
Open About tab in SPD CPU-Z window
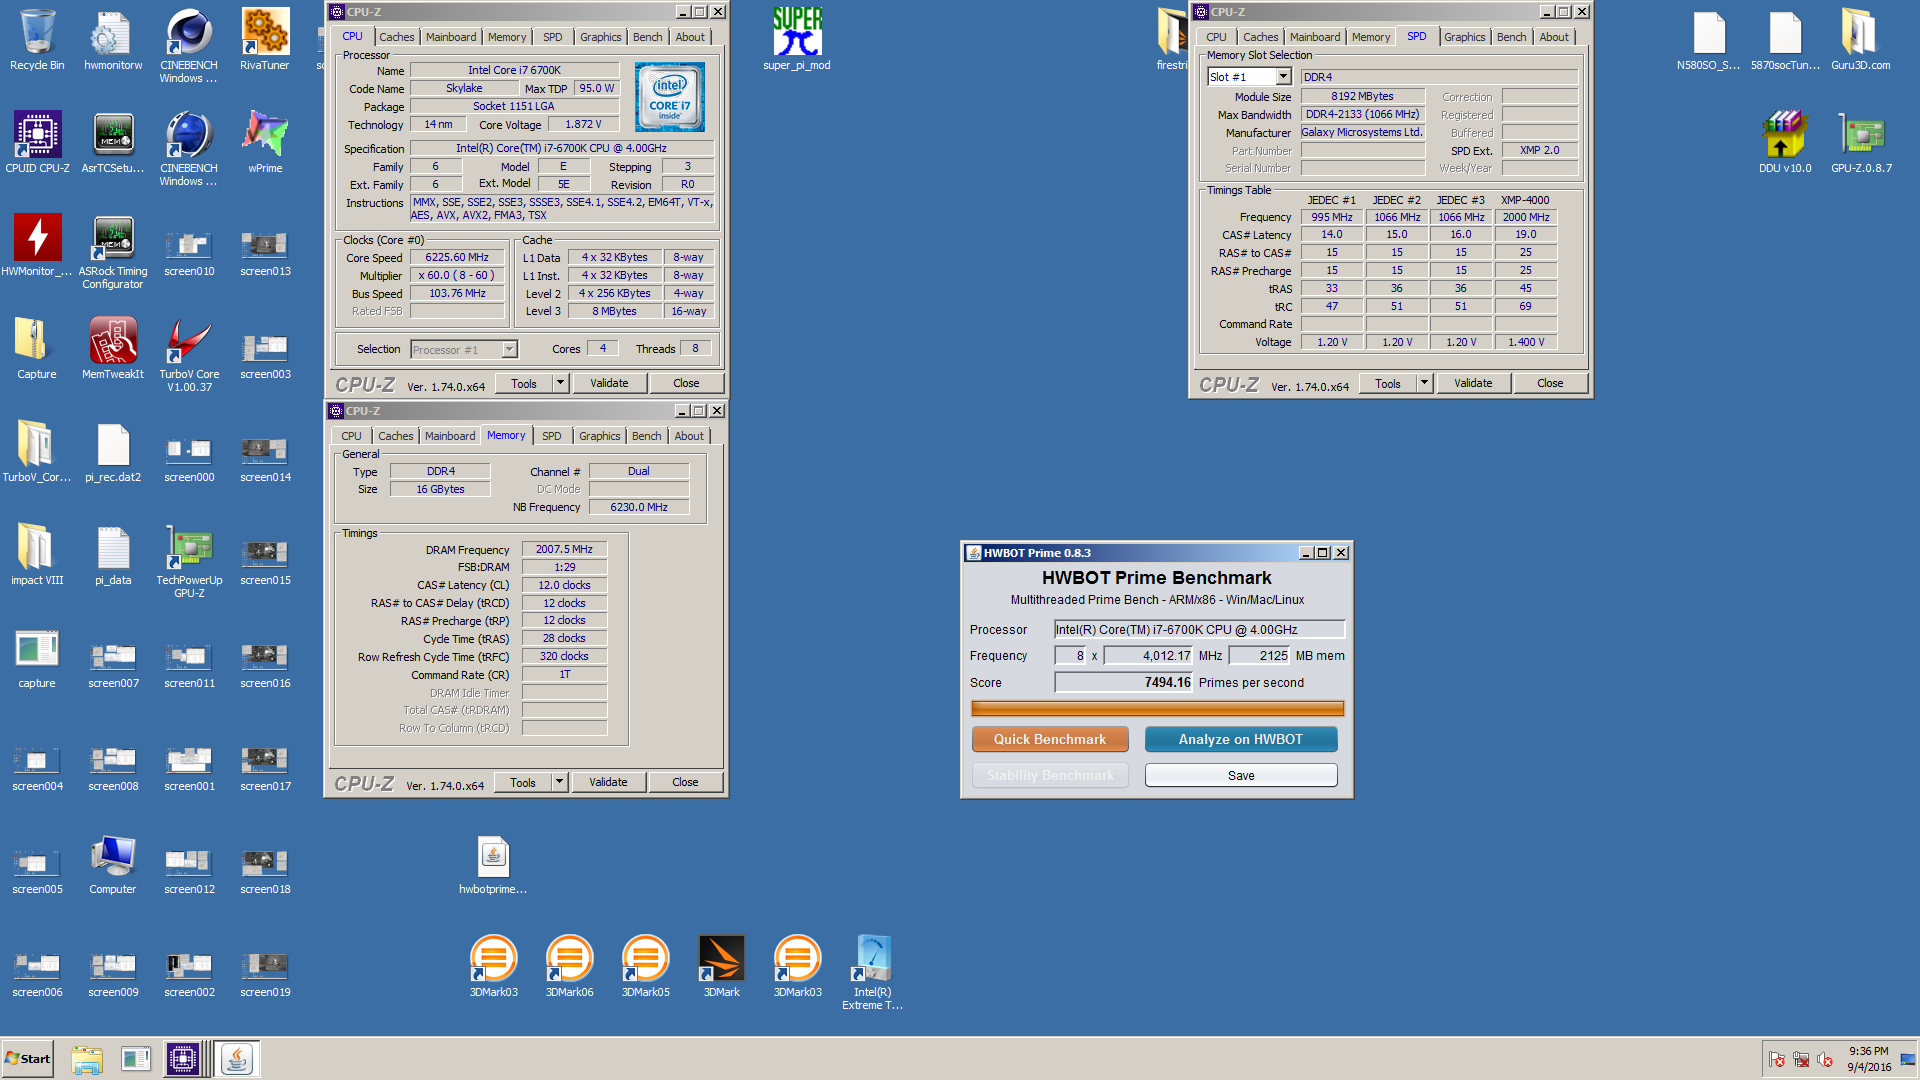[1553, 37]
